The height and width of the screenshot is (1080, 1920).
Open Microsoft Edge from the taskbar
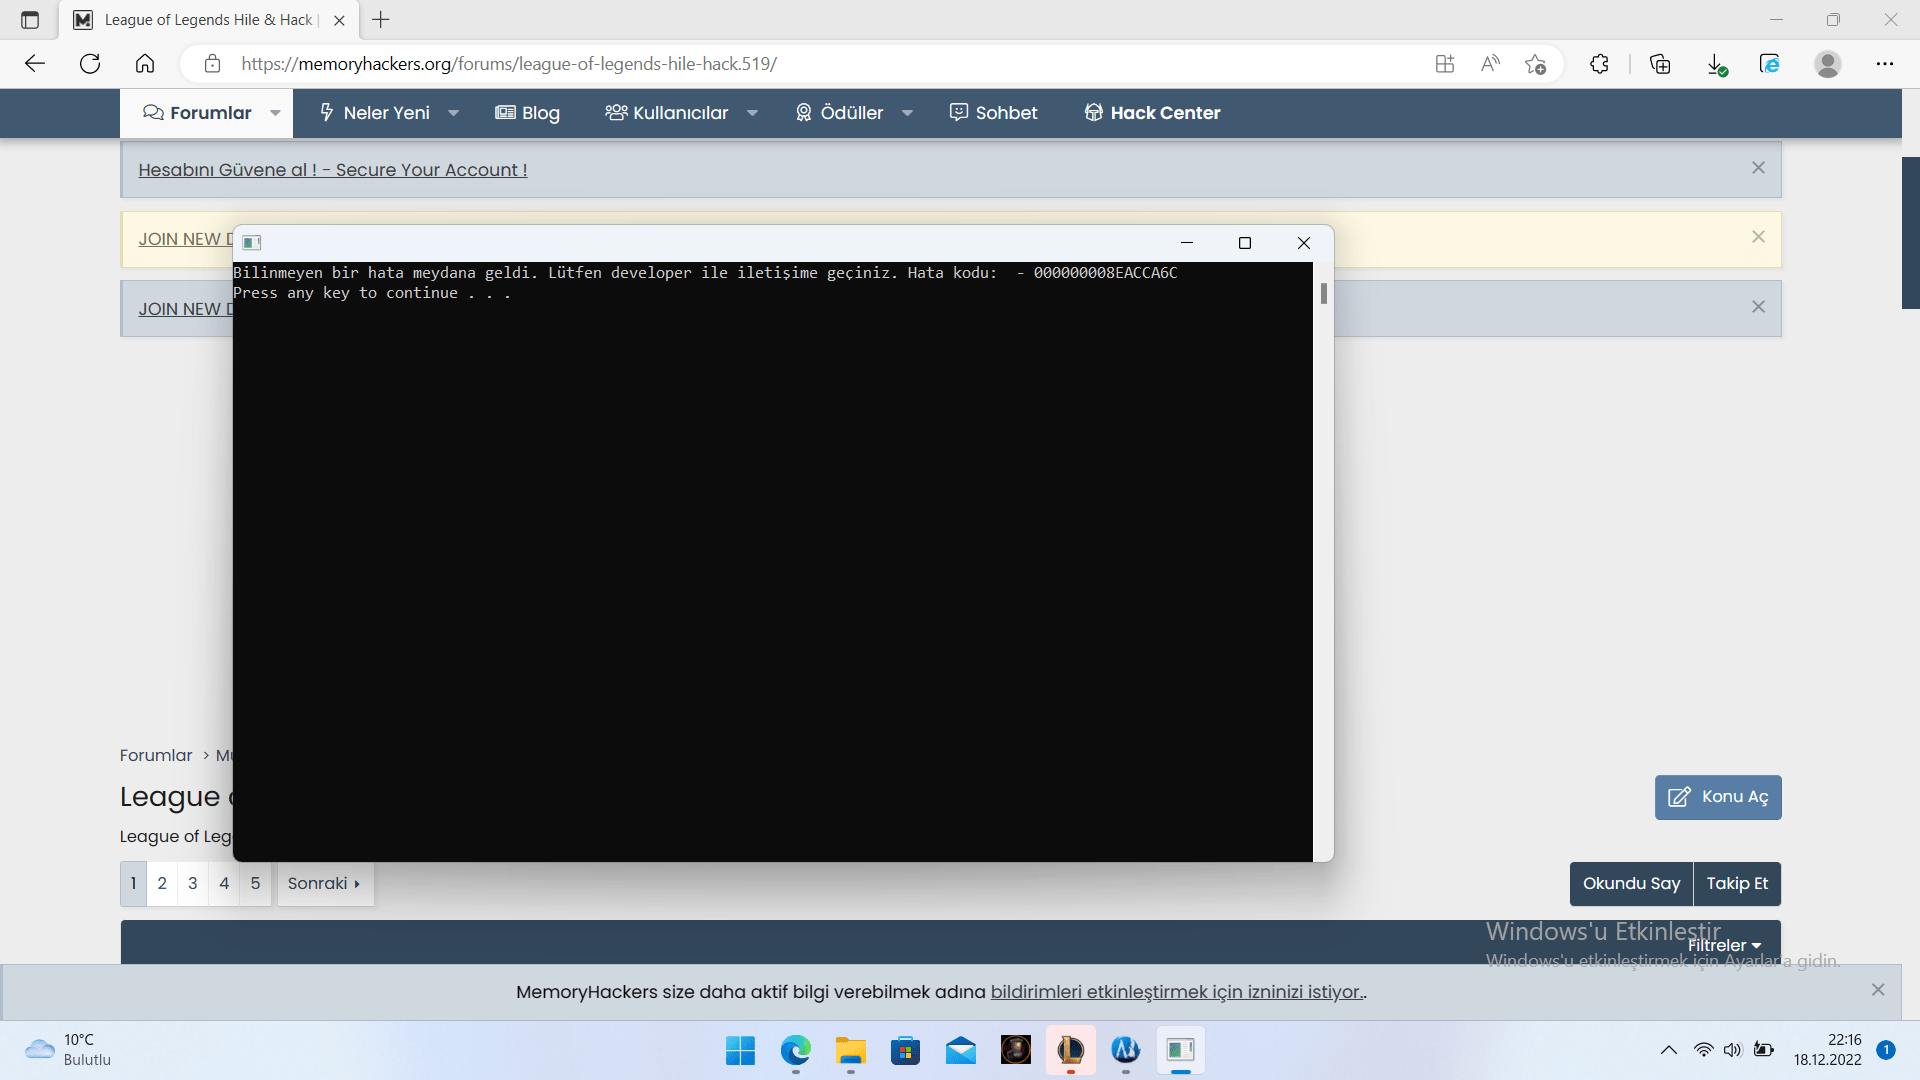click(796, 1051)
